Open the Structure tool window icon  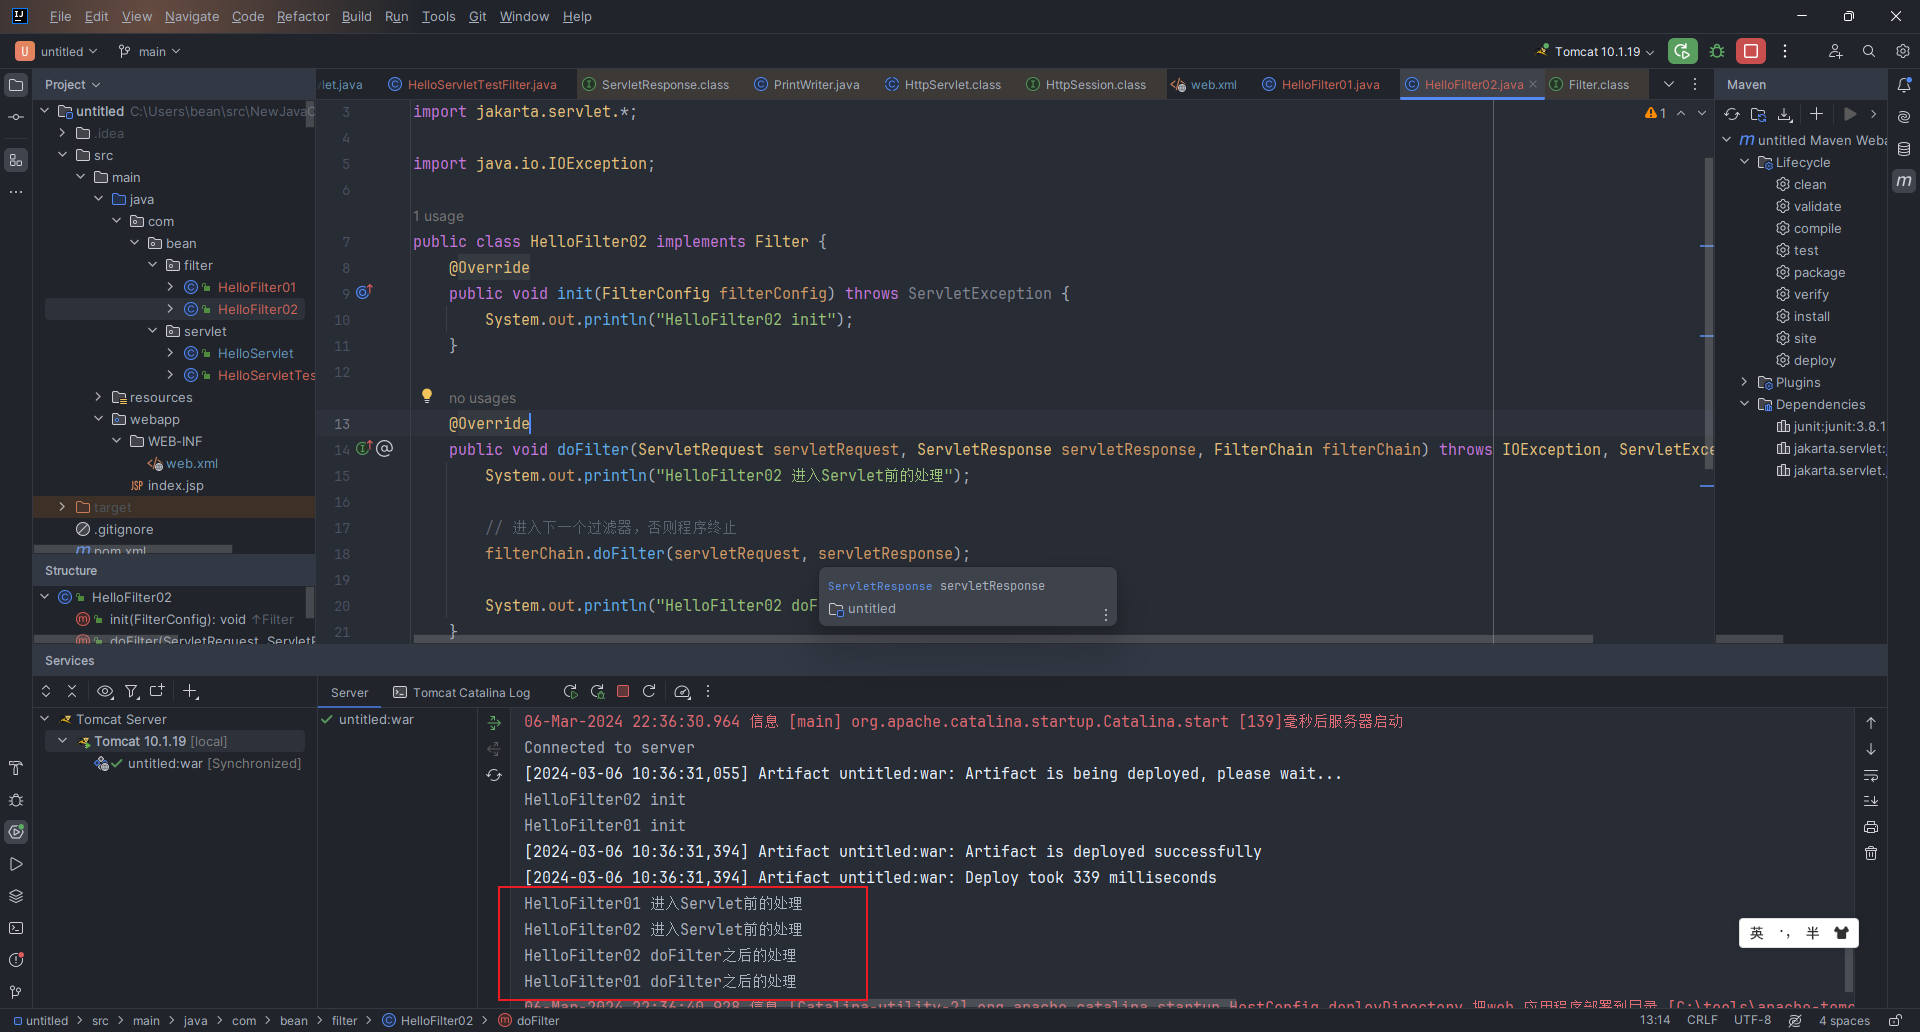16,159
